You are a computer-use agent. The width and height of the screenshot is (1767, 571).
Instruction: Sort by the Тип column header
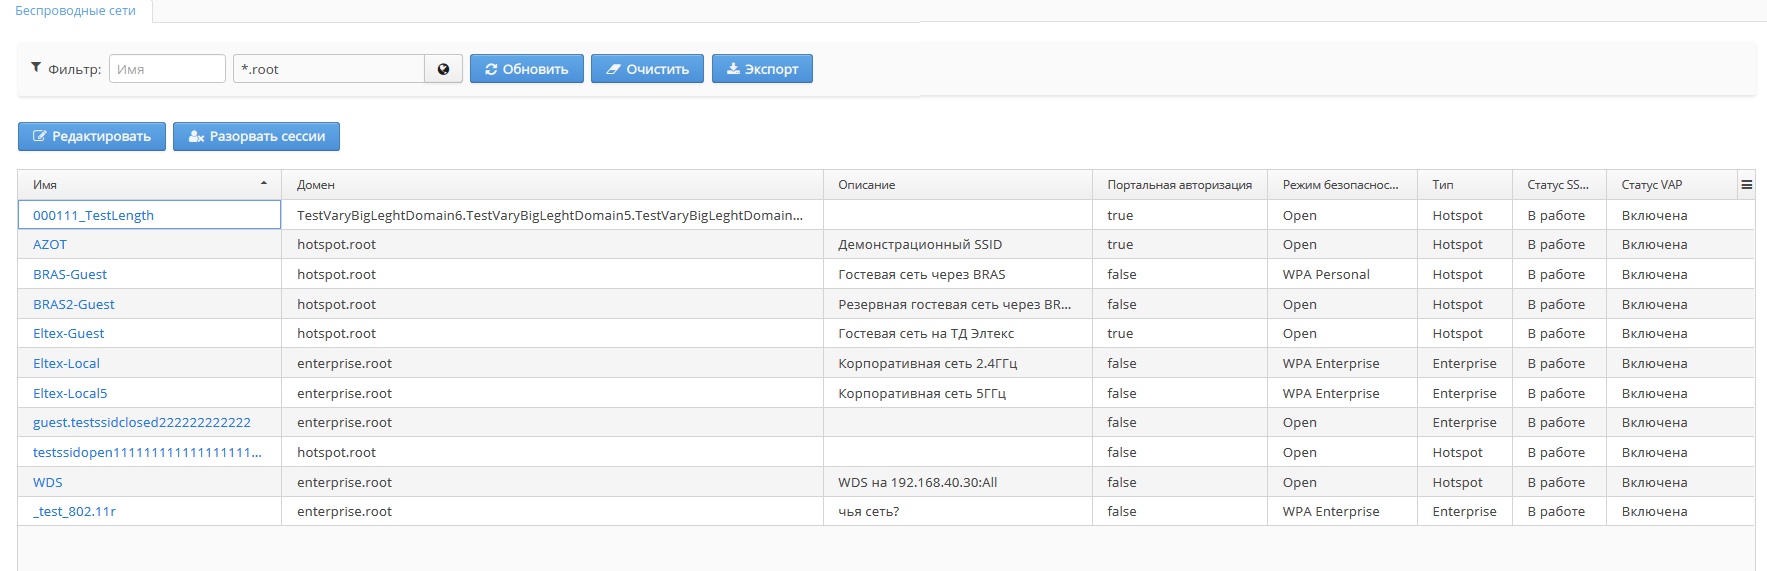tap(1442, 185)
